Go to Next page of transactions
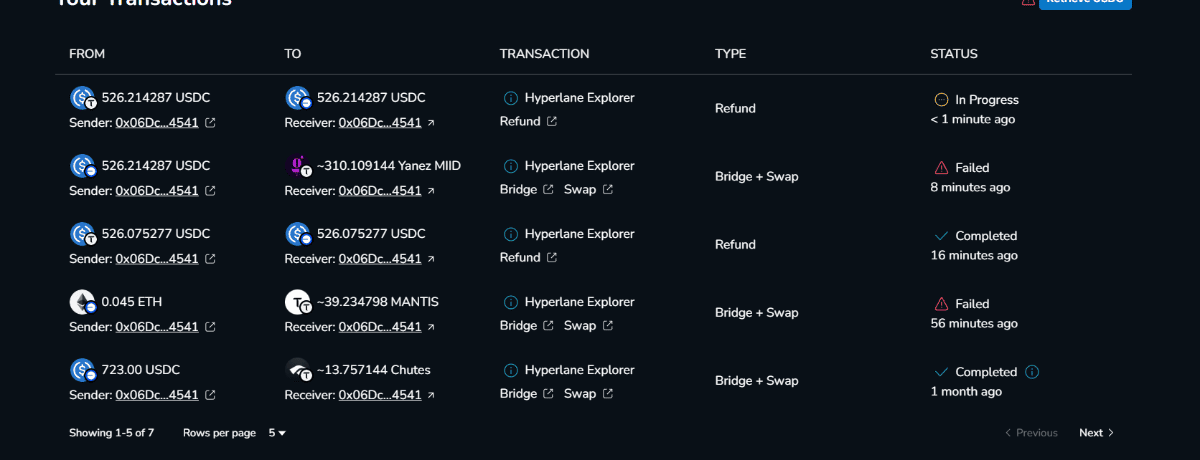The image size is (1200, 460). (x=1096, y=433)
